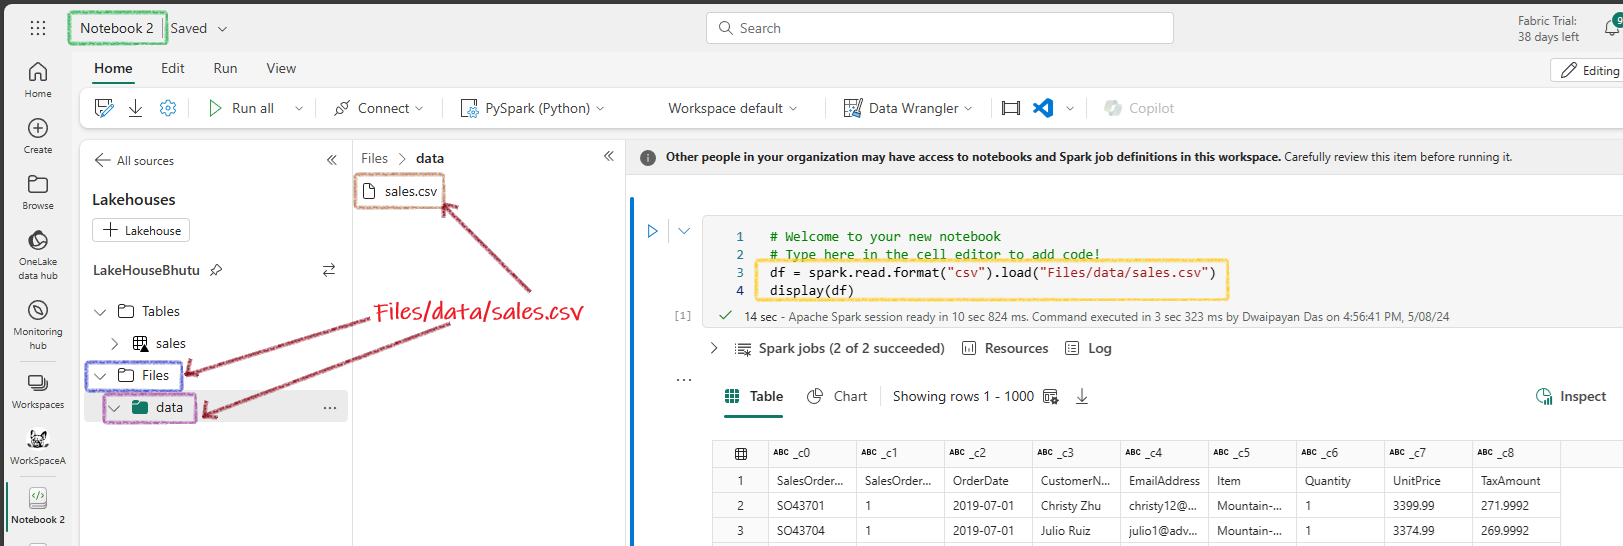Click the Search input field

click(x=940, y=28)
